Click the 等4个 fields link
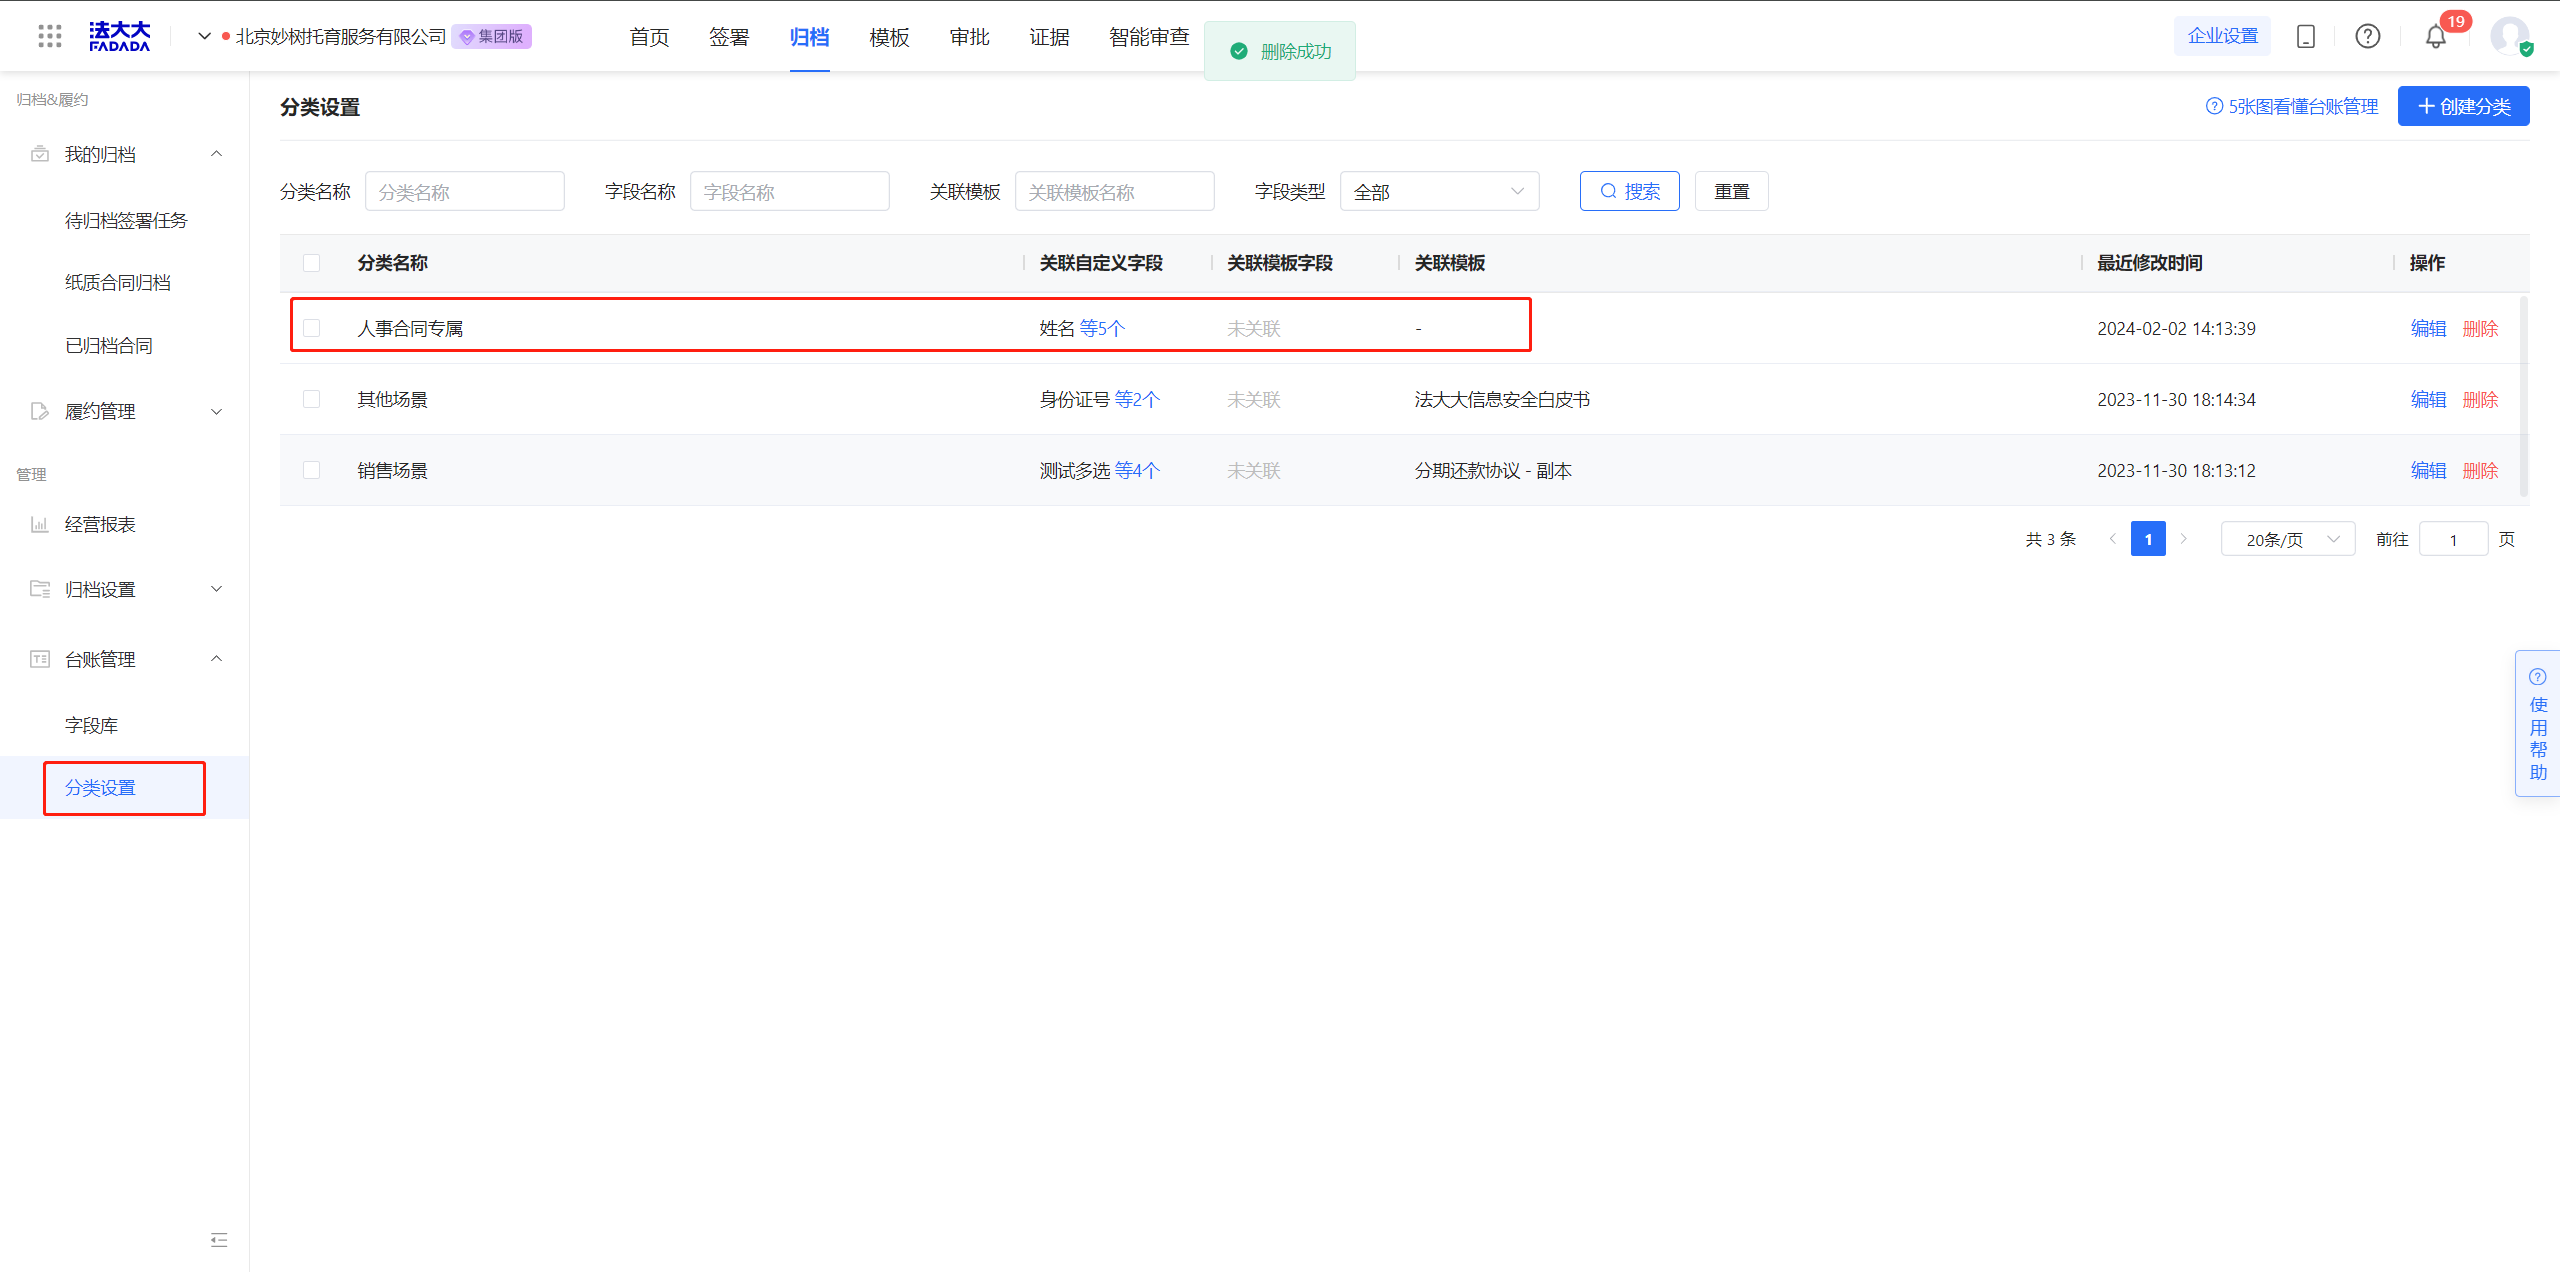The width and height of the screenshot is (2560, 1272). pyautogui.click(x=1138, y=470)
